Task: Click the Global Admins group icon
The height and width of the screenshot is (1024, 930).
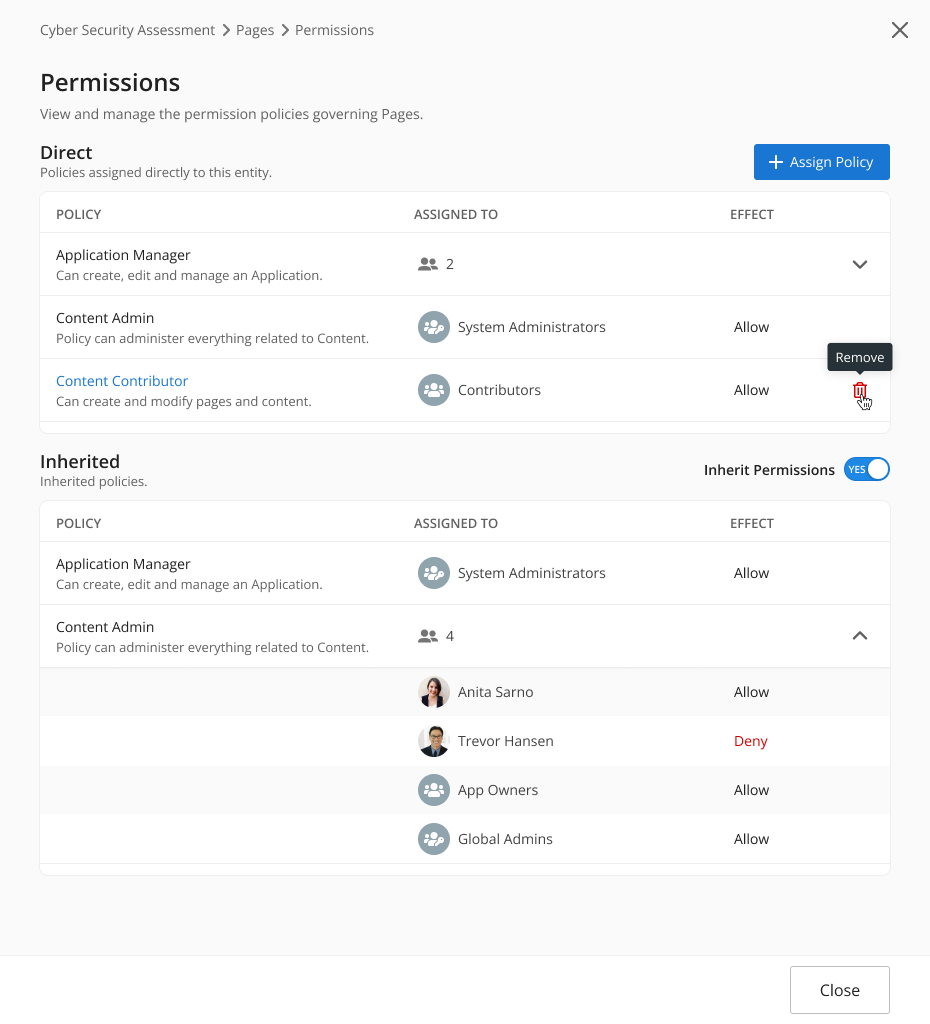Action: point(434,839)
